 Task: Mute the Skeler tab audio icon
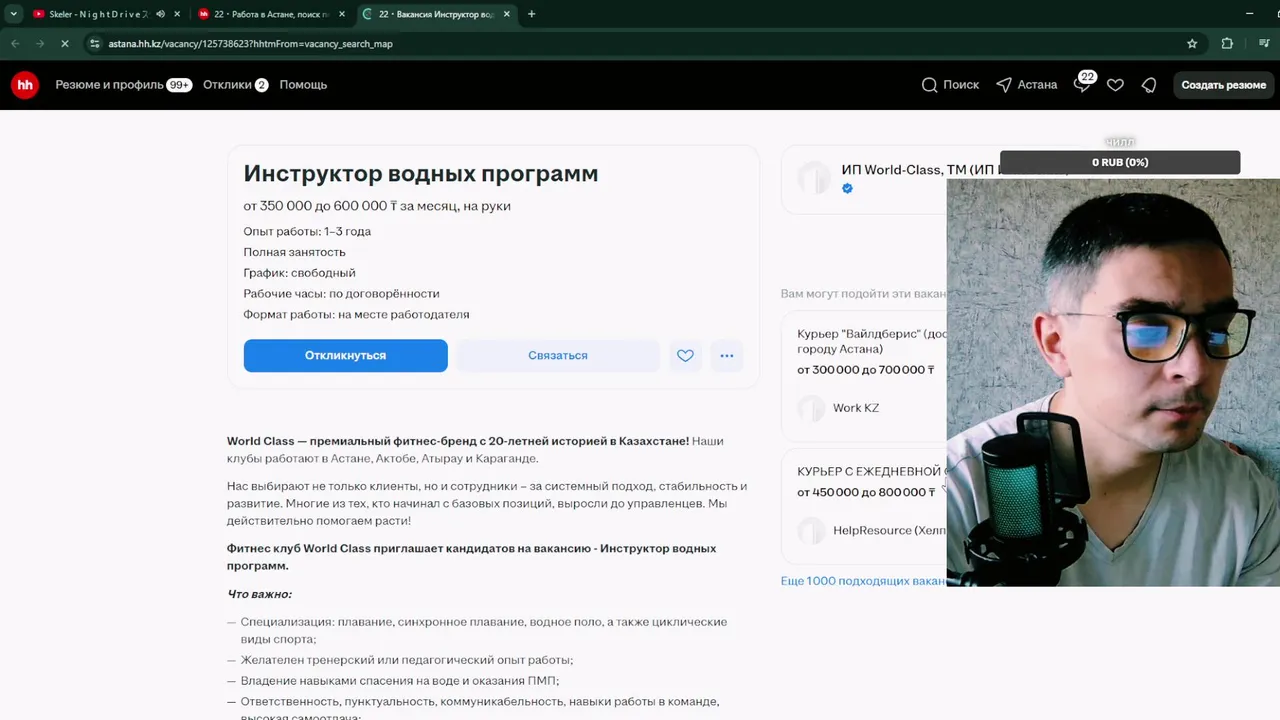[160, 14]
